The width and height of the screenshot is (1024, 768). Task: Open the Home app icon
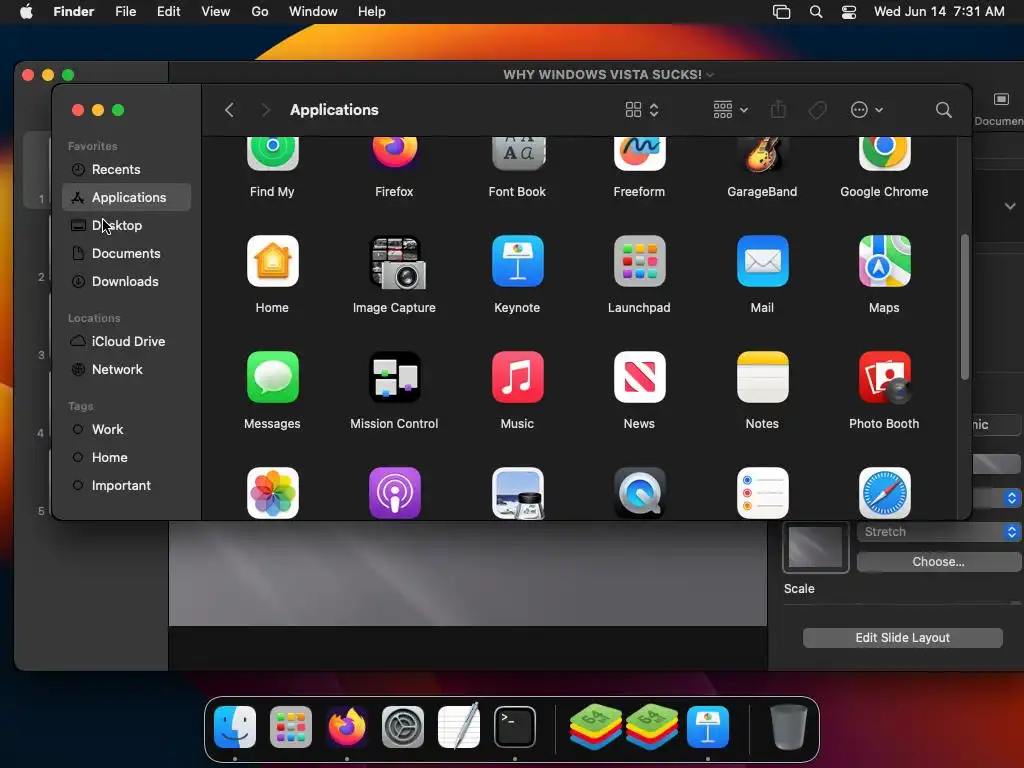point(272,261)
